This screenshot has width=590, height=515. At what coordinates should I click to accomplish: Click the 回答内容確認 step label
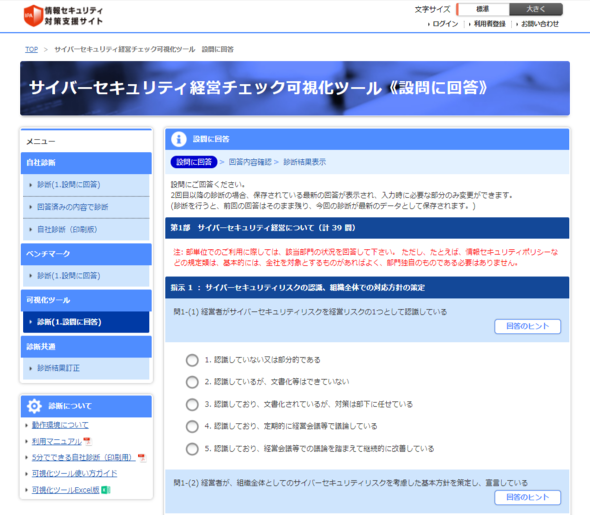pos(250,162)
